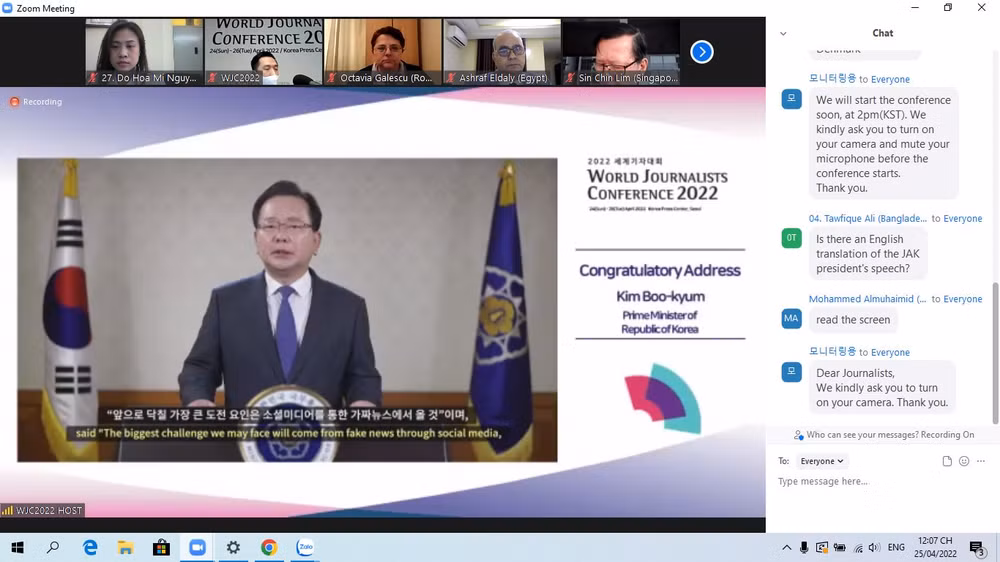Click the Zoom logo in the title bar
Viewport: 1000px width, 562px height.
[7, 8]
